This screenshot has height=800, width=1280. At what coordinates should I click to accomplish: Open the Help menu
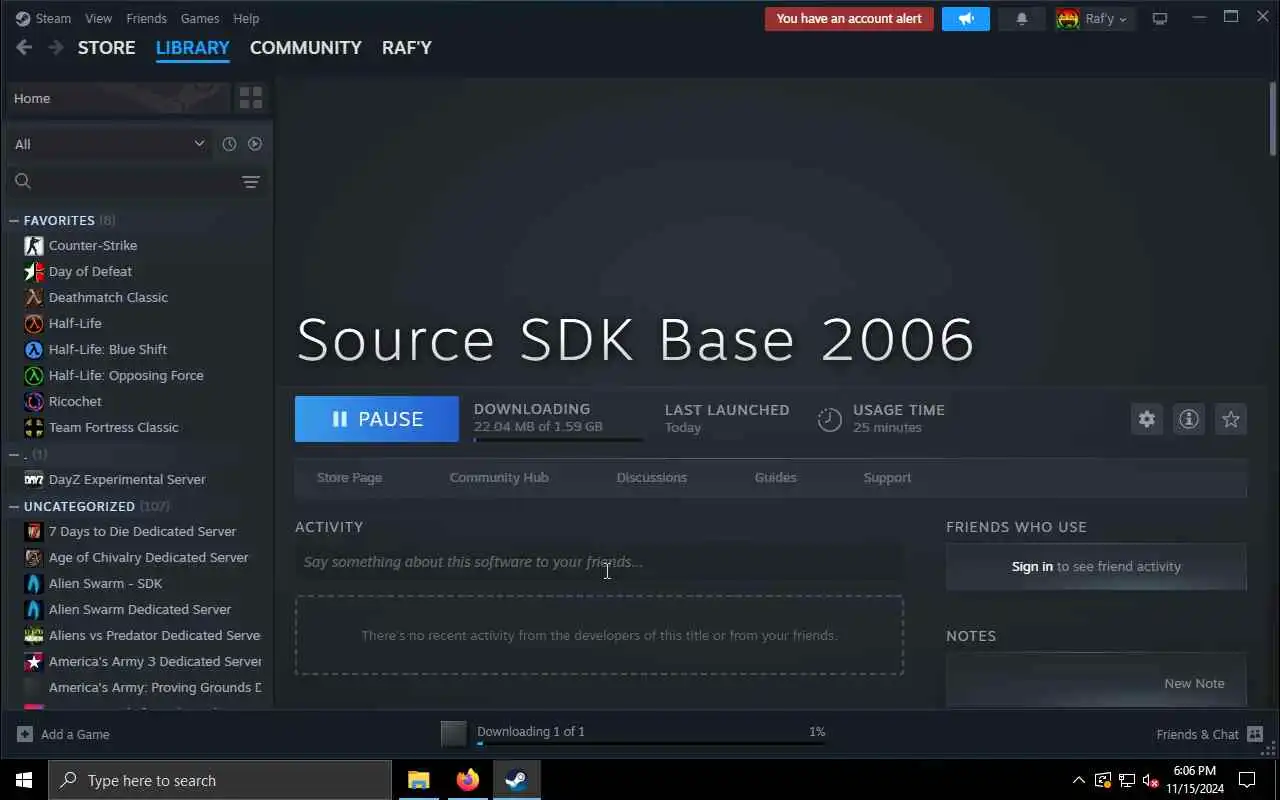point(246,18)
